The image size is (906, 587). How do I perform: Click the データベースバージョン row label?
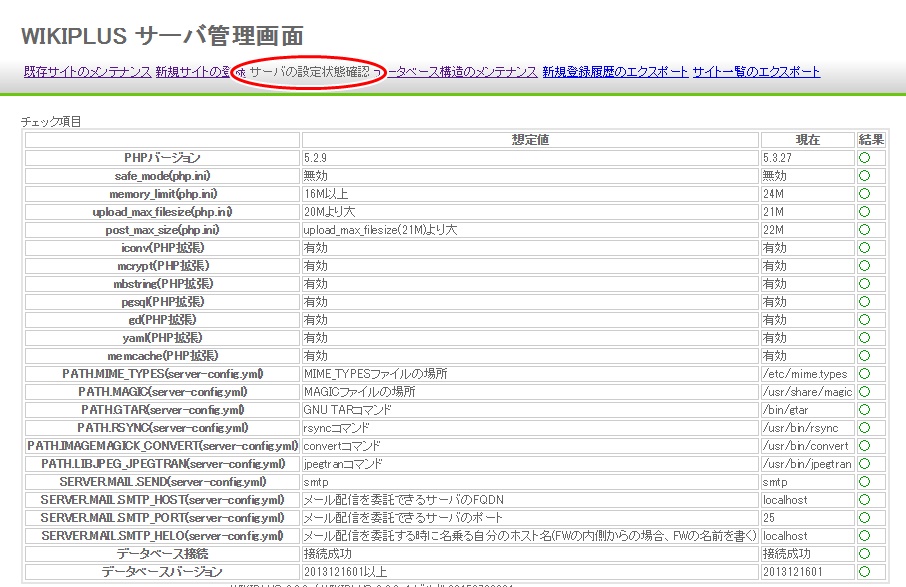tap(162, 572)
